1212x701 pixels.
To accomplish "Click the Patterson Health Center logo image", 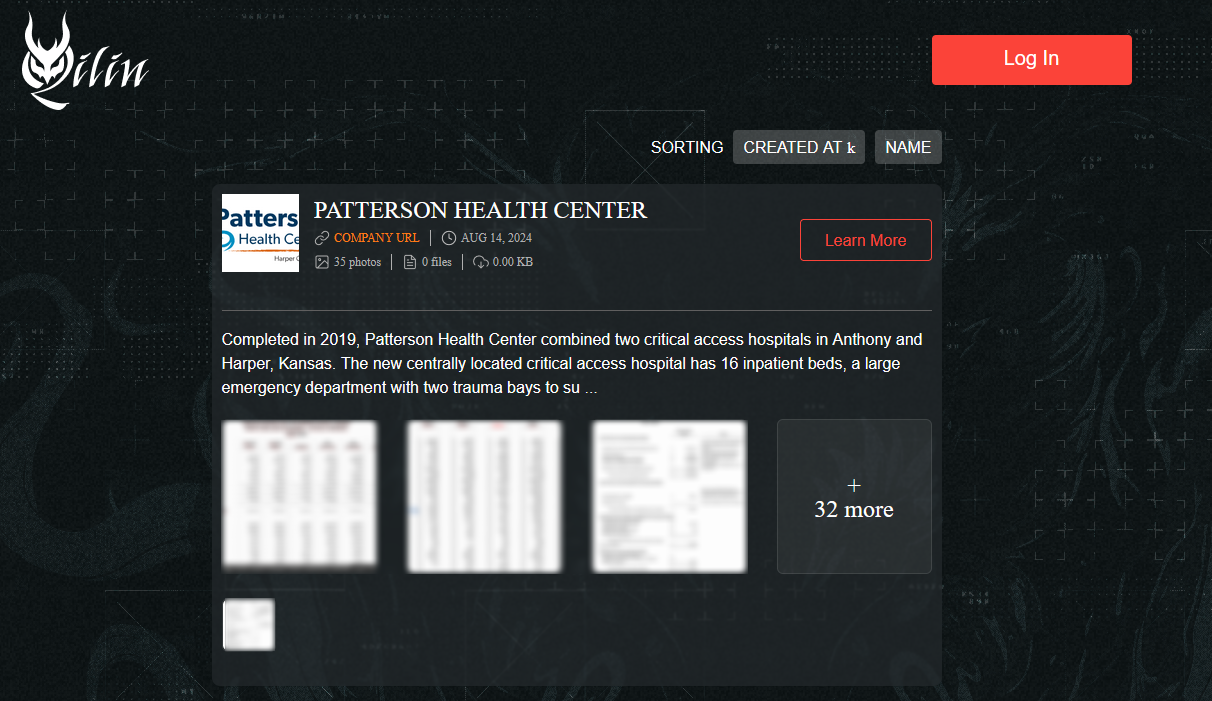I will [260, 232].
